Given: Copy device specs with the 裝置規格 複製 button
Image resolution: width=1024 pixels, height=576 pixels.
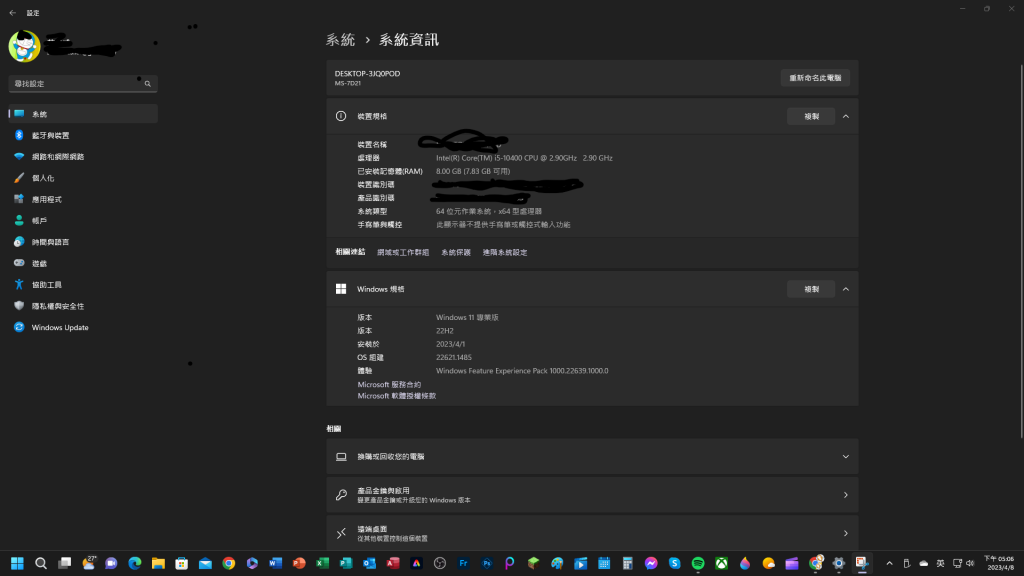Looking at the screenshot, I should [x=811, y=116].
